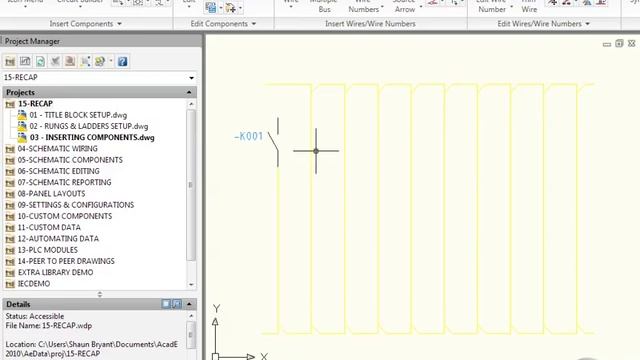Click the Move Component arrow icon in Edit Components

click(x=231, y=7)
